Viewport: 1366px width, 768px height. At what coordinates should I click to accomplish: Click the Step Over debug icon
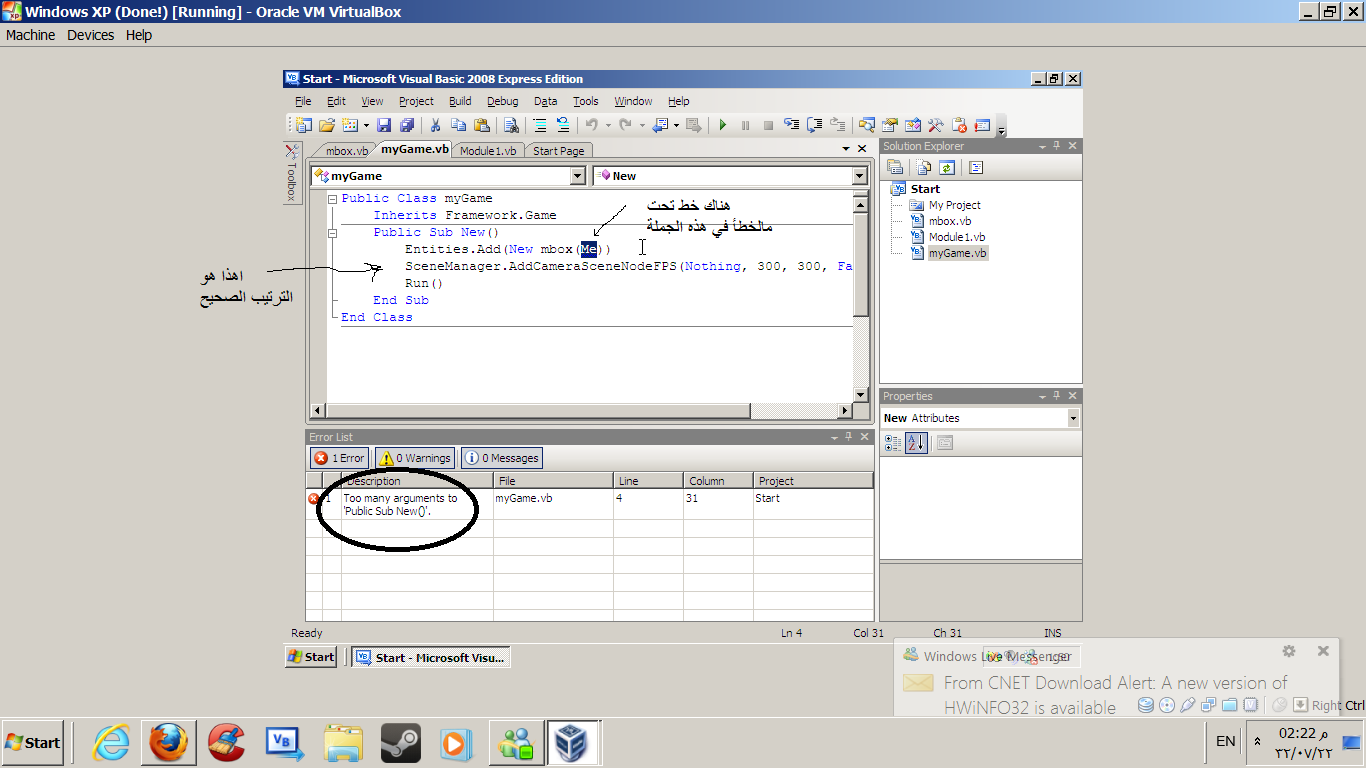click(x=814, y=125)
